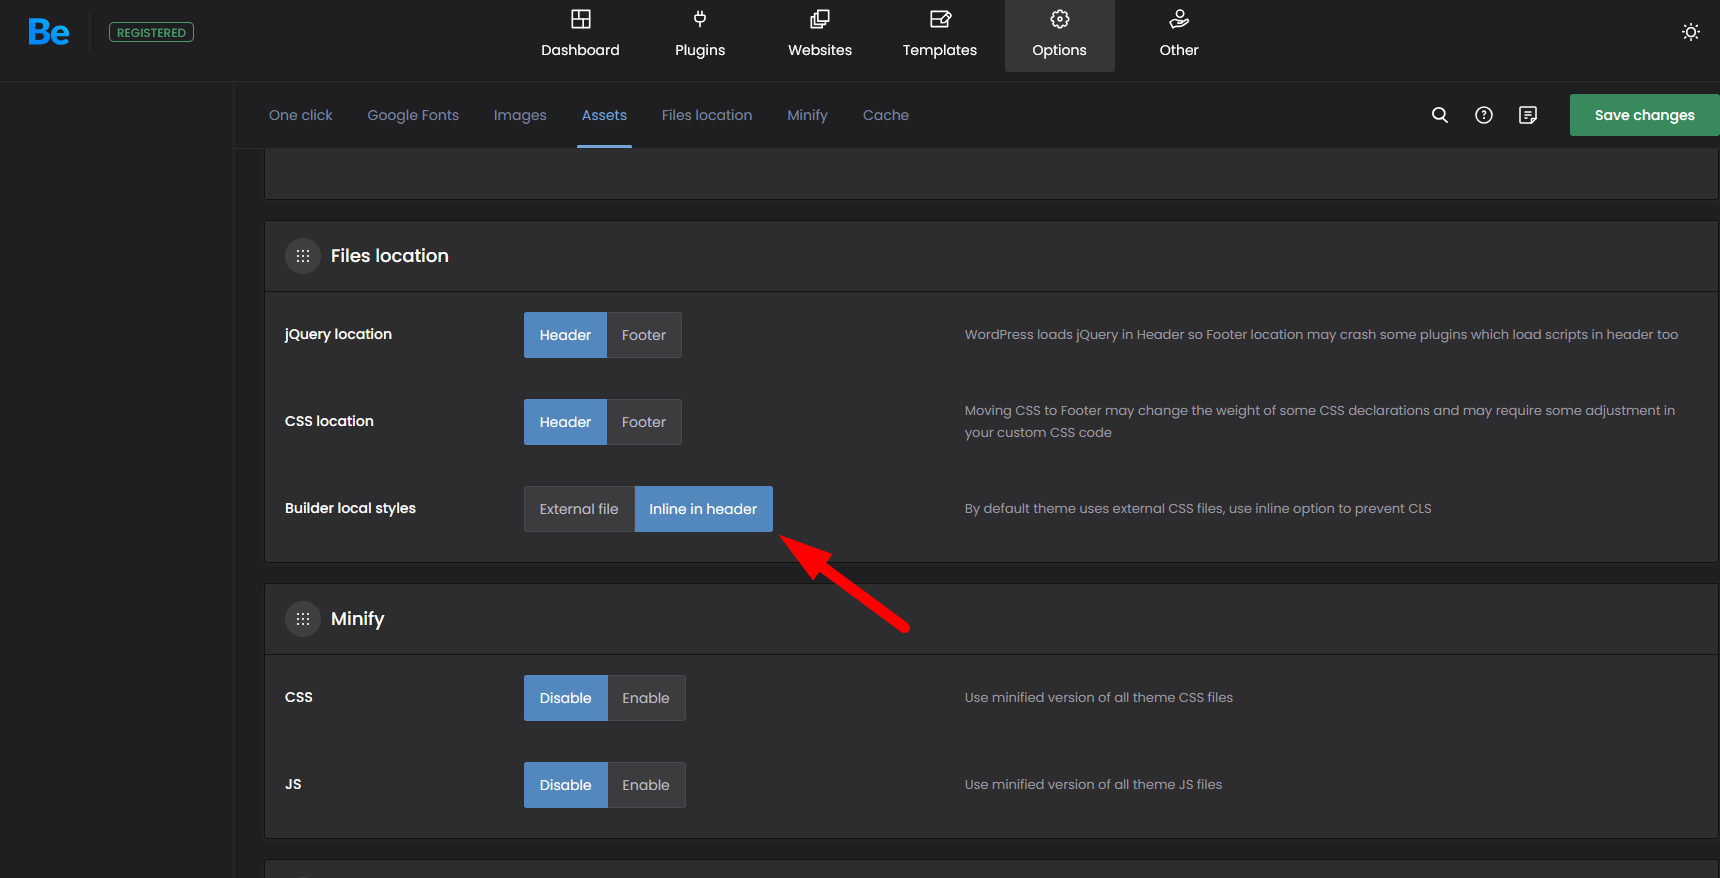Click the search magnifier icon

(x=1440, y=115)
